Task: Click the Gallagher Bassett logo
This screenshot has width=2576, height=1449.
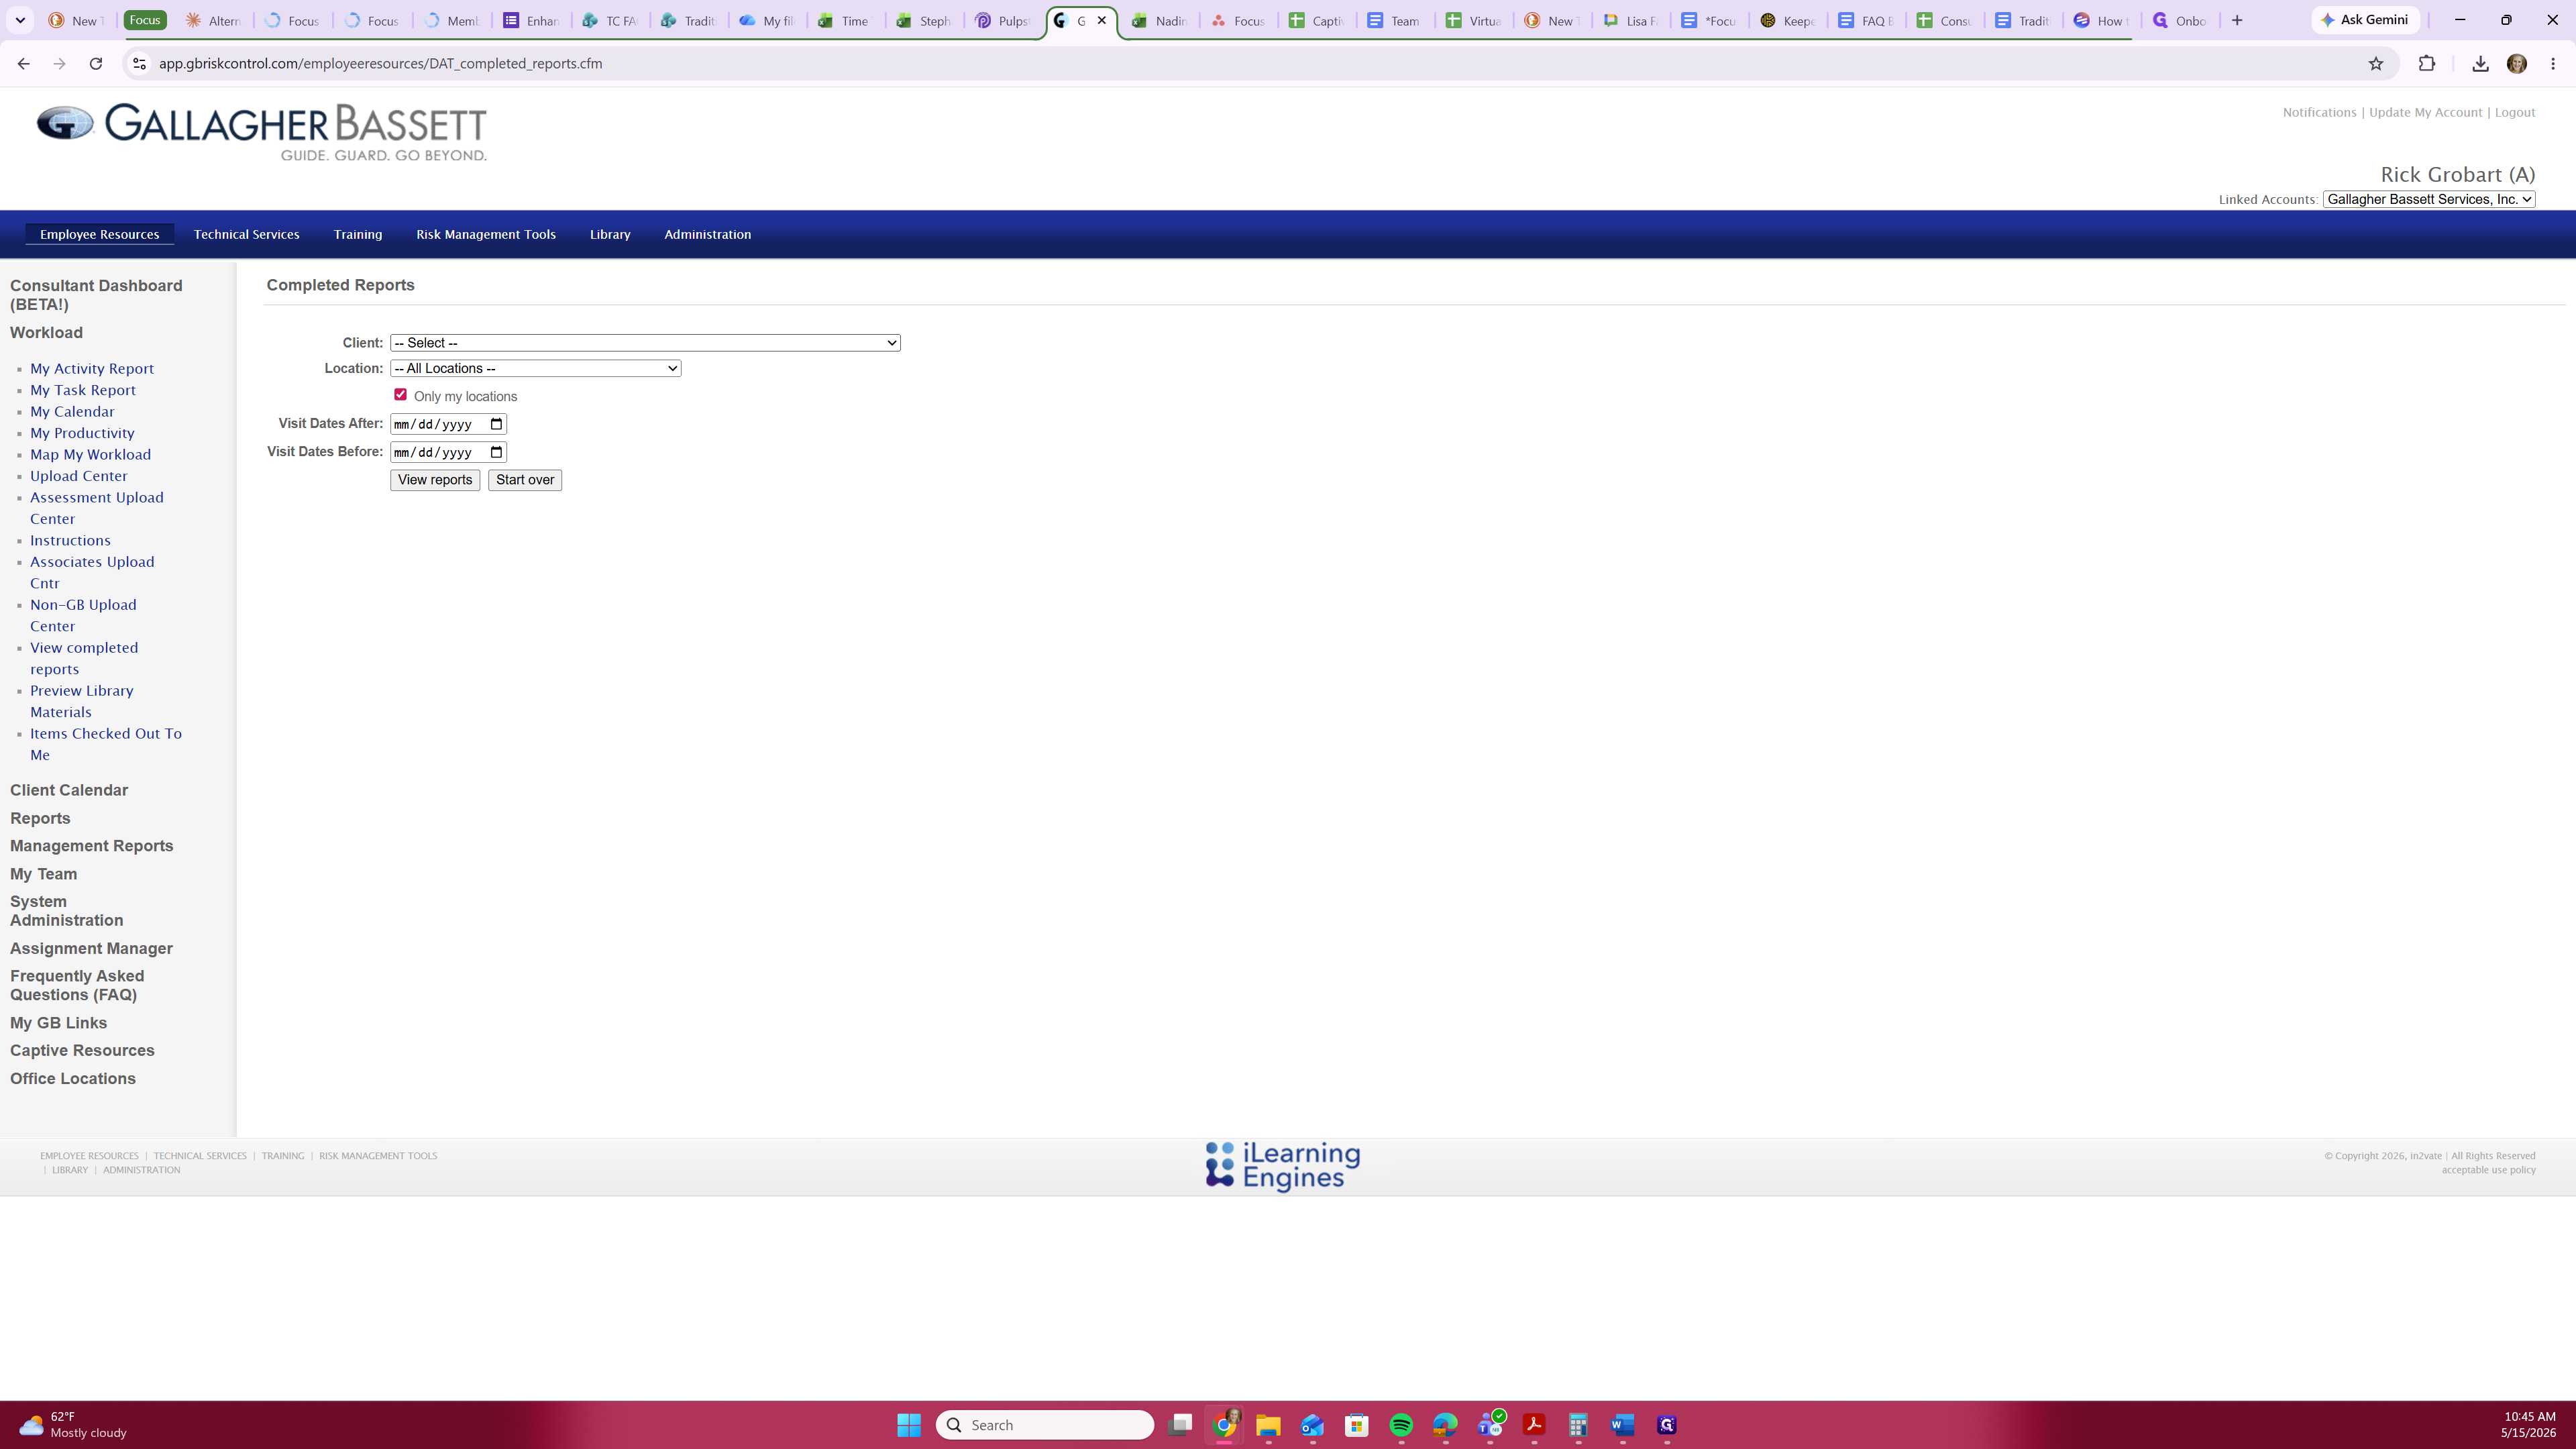Action: pyautogui.click(x=262, y=132)
